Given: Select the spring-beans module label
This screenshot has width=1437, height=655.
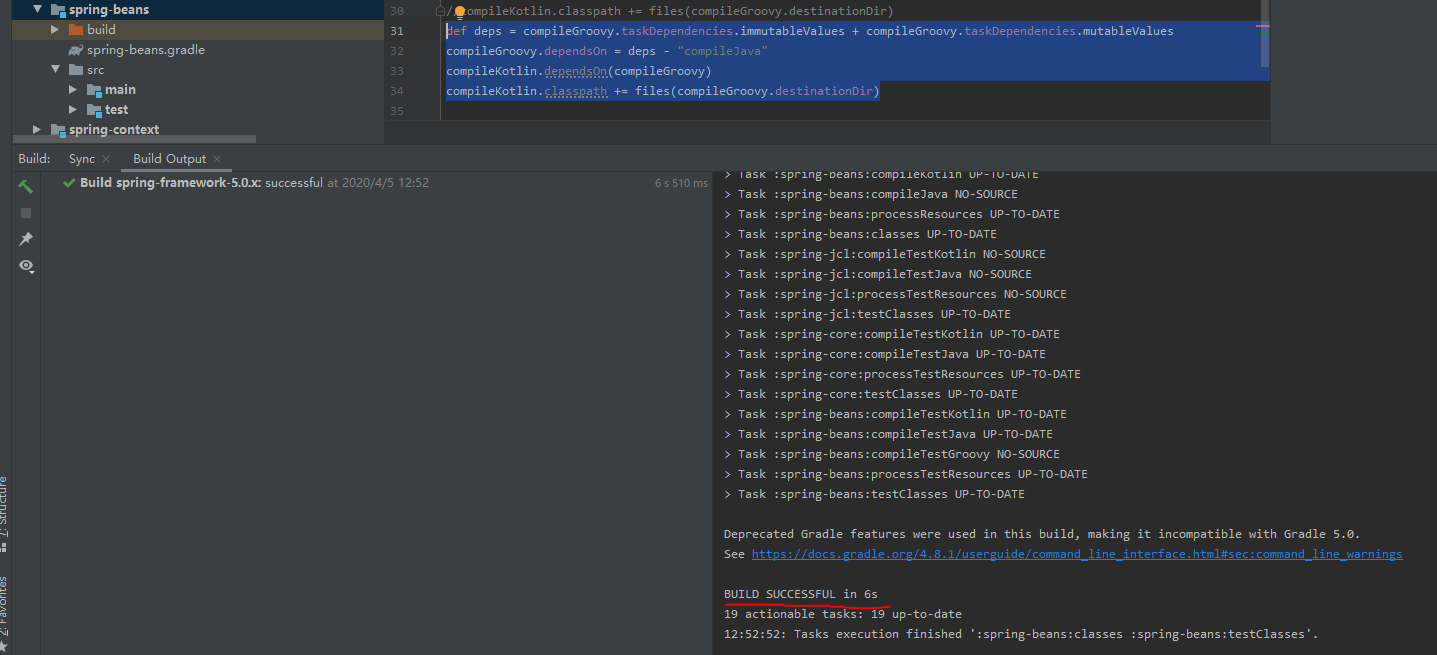Looking at the screenshot, I should pyautogui.click(x=109, y=10).
